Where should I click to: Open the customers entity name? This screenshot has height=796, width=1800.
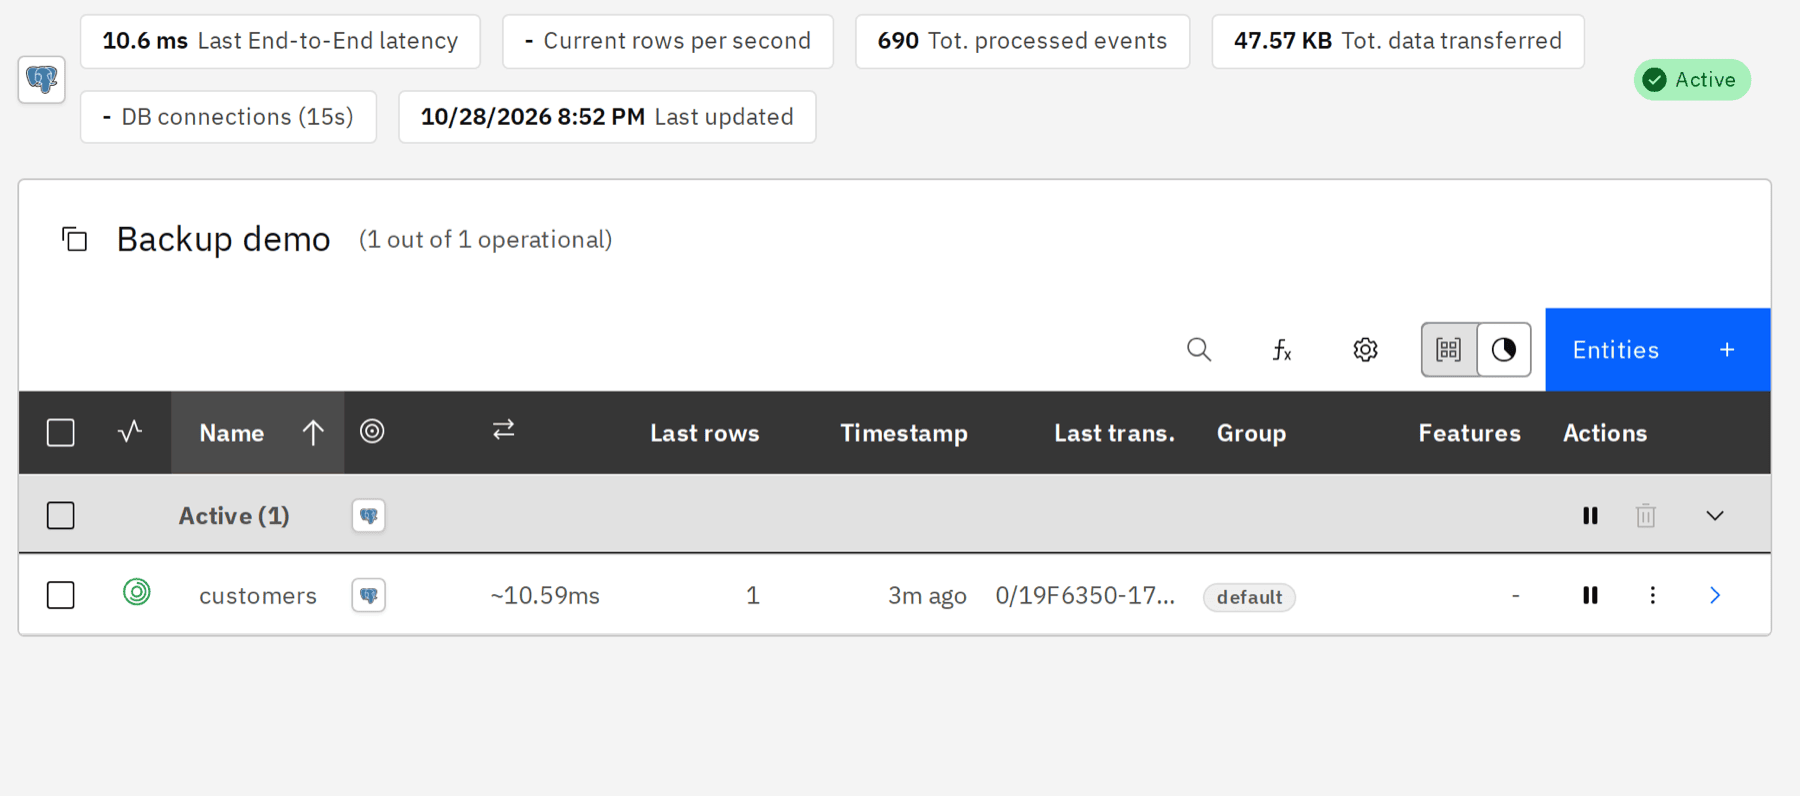(x=258, y=596)
